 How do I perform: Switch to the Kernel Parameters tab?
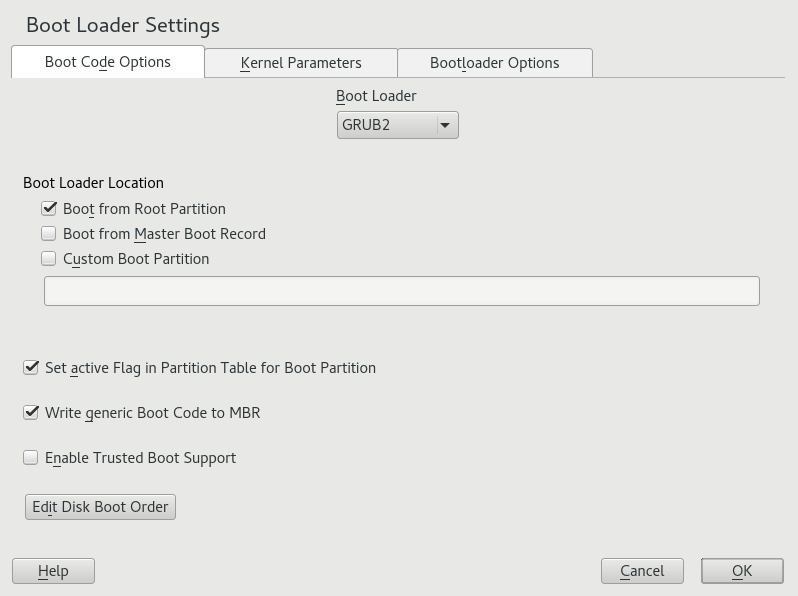point(301,63)
